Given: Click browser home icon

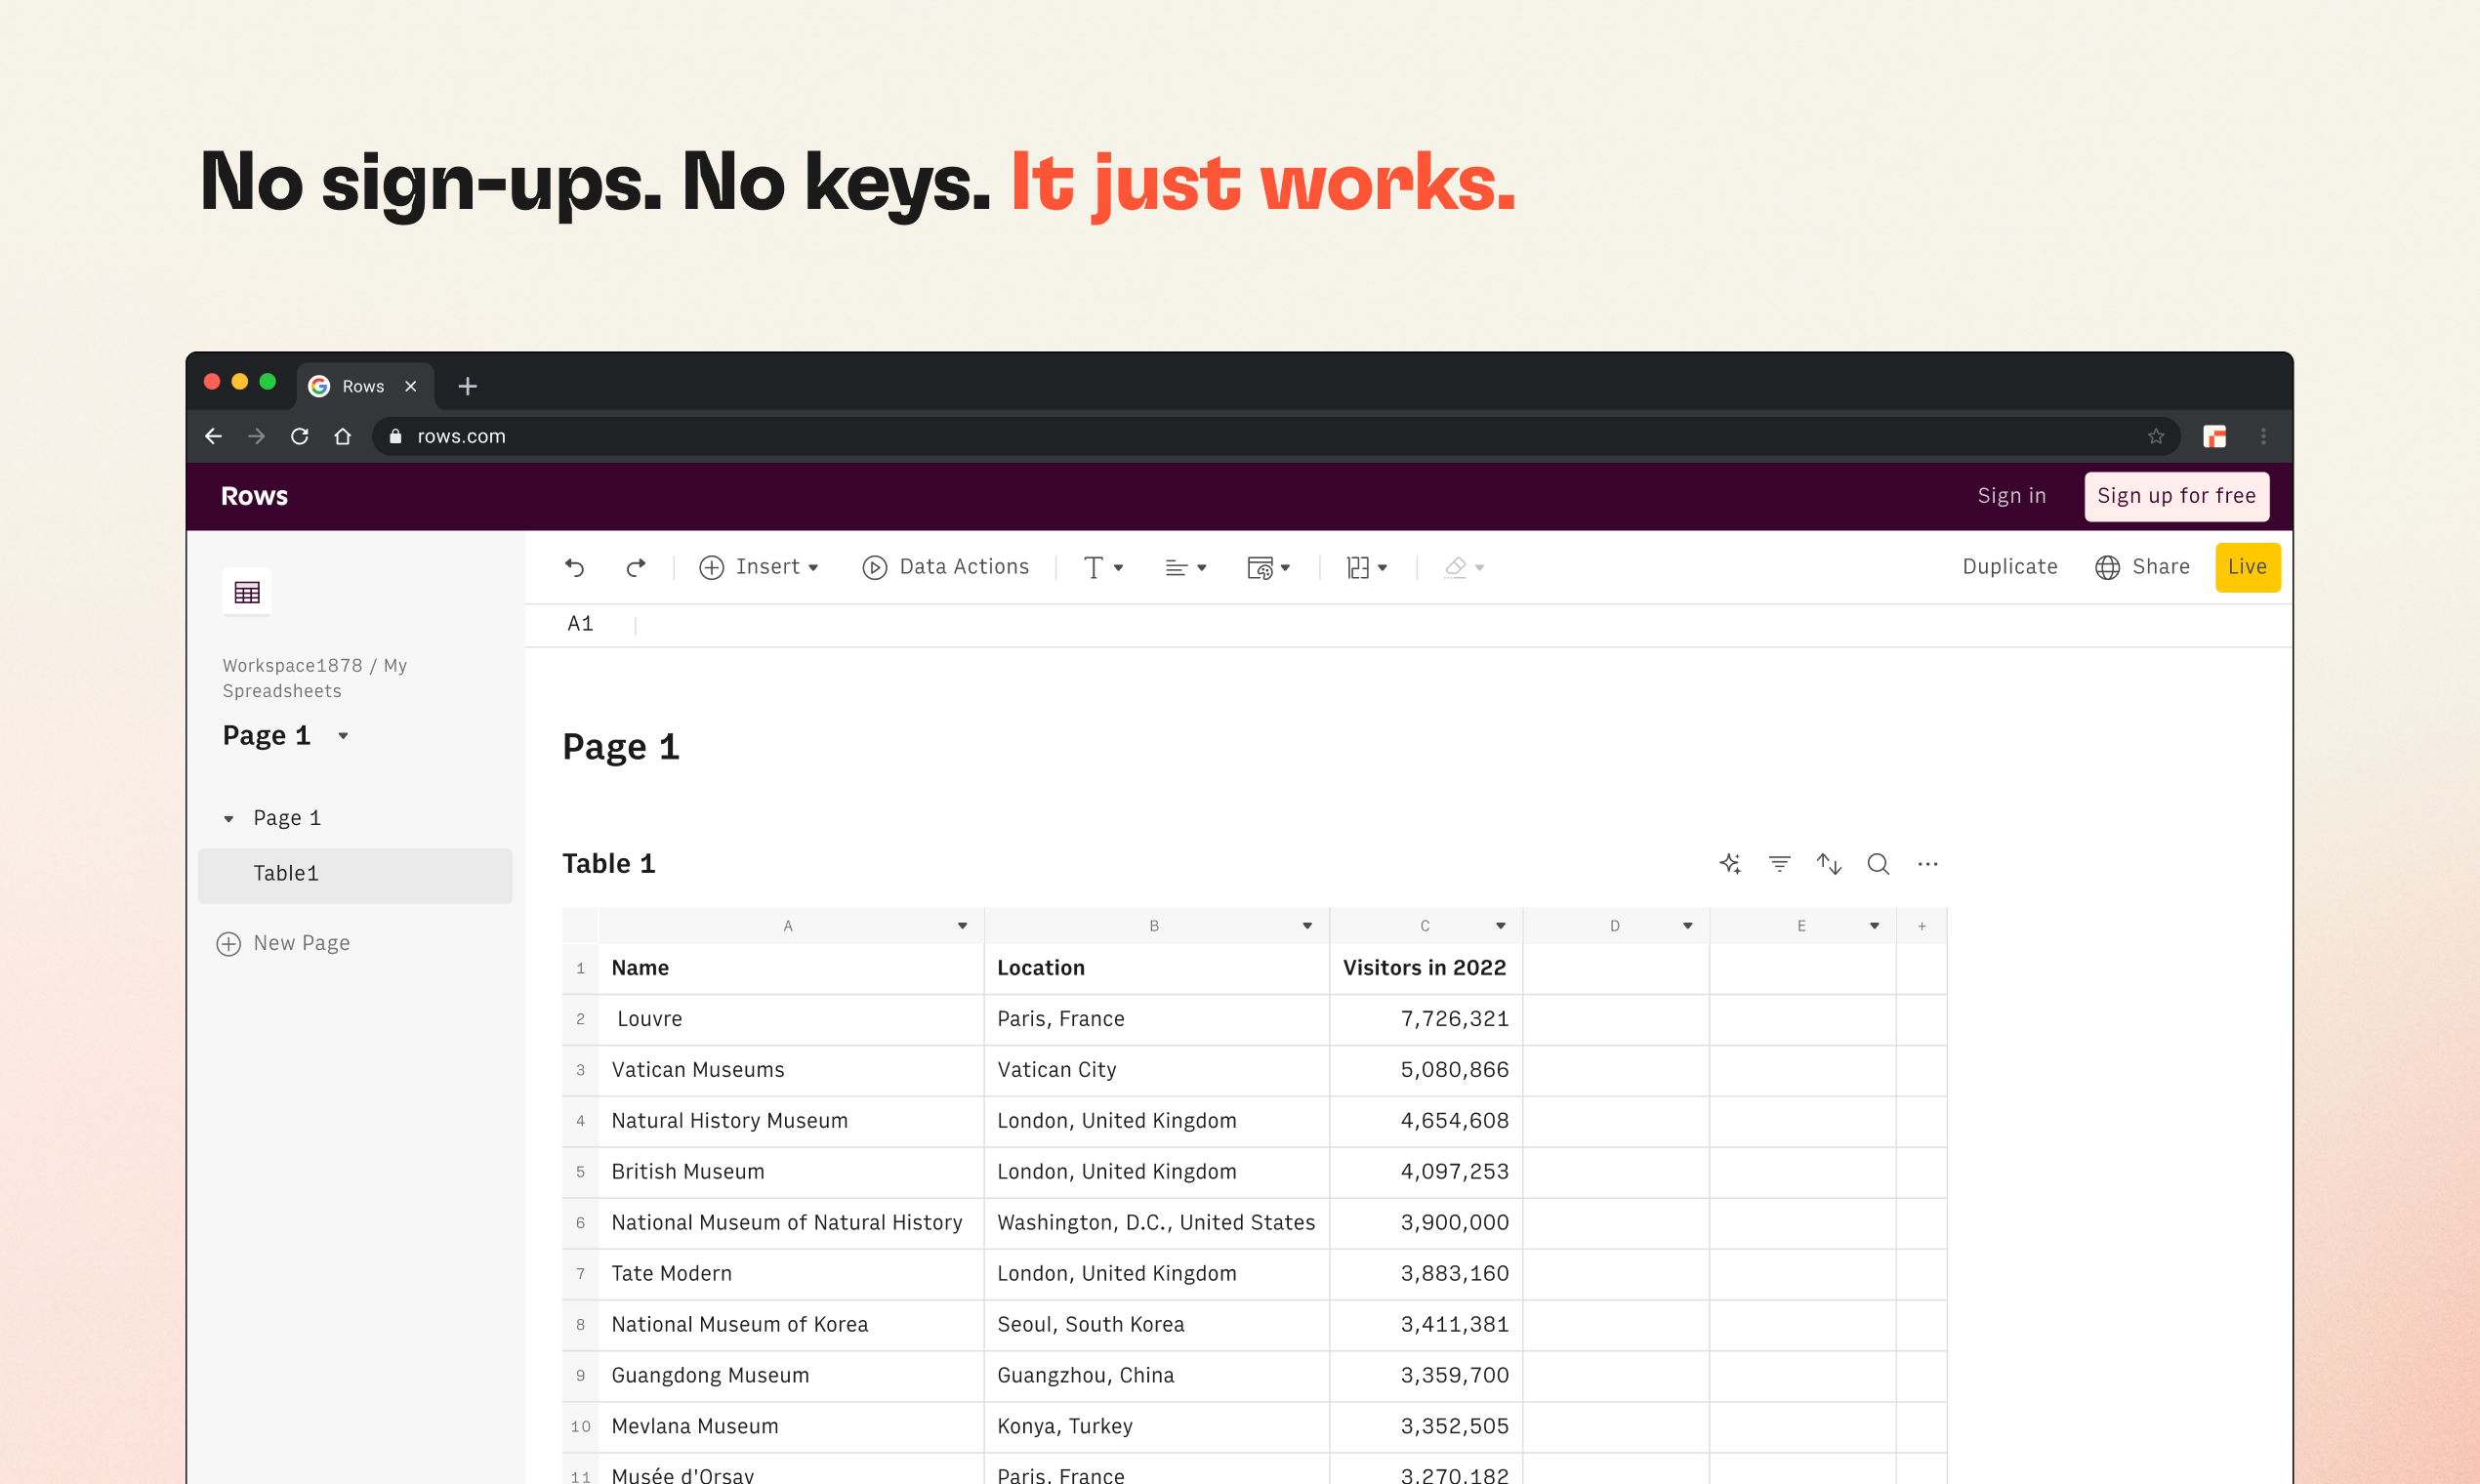Looking at the screenshot, I should click(342, 436).
